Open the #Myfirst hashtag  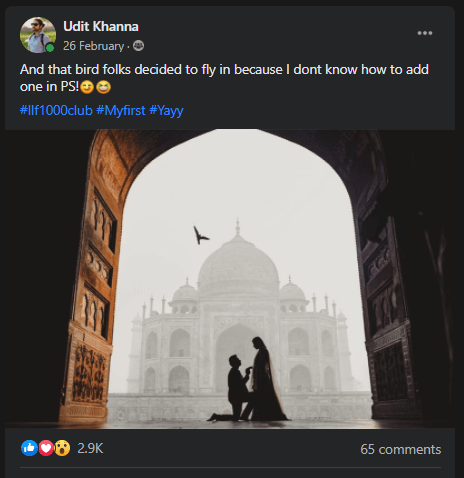(121, 110)
